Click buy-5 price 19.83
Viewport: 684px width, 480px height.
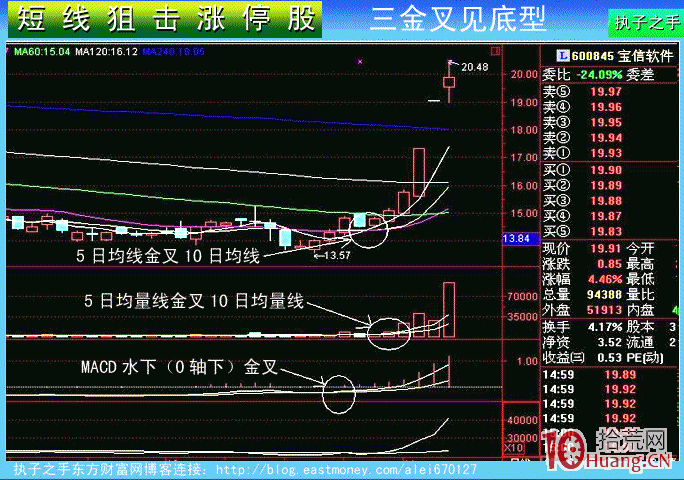[606, 231]
